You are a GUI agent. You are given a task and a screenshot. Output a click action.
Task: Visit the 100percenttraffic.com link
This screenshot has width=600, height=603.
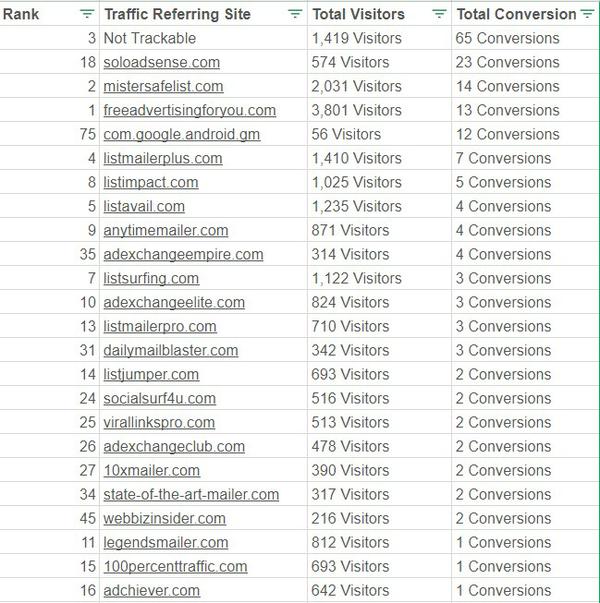(x=175, y=566)
